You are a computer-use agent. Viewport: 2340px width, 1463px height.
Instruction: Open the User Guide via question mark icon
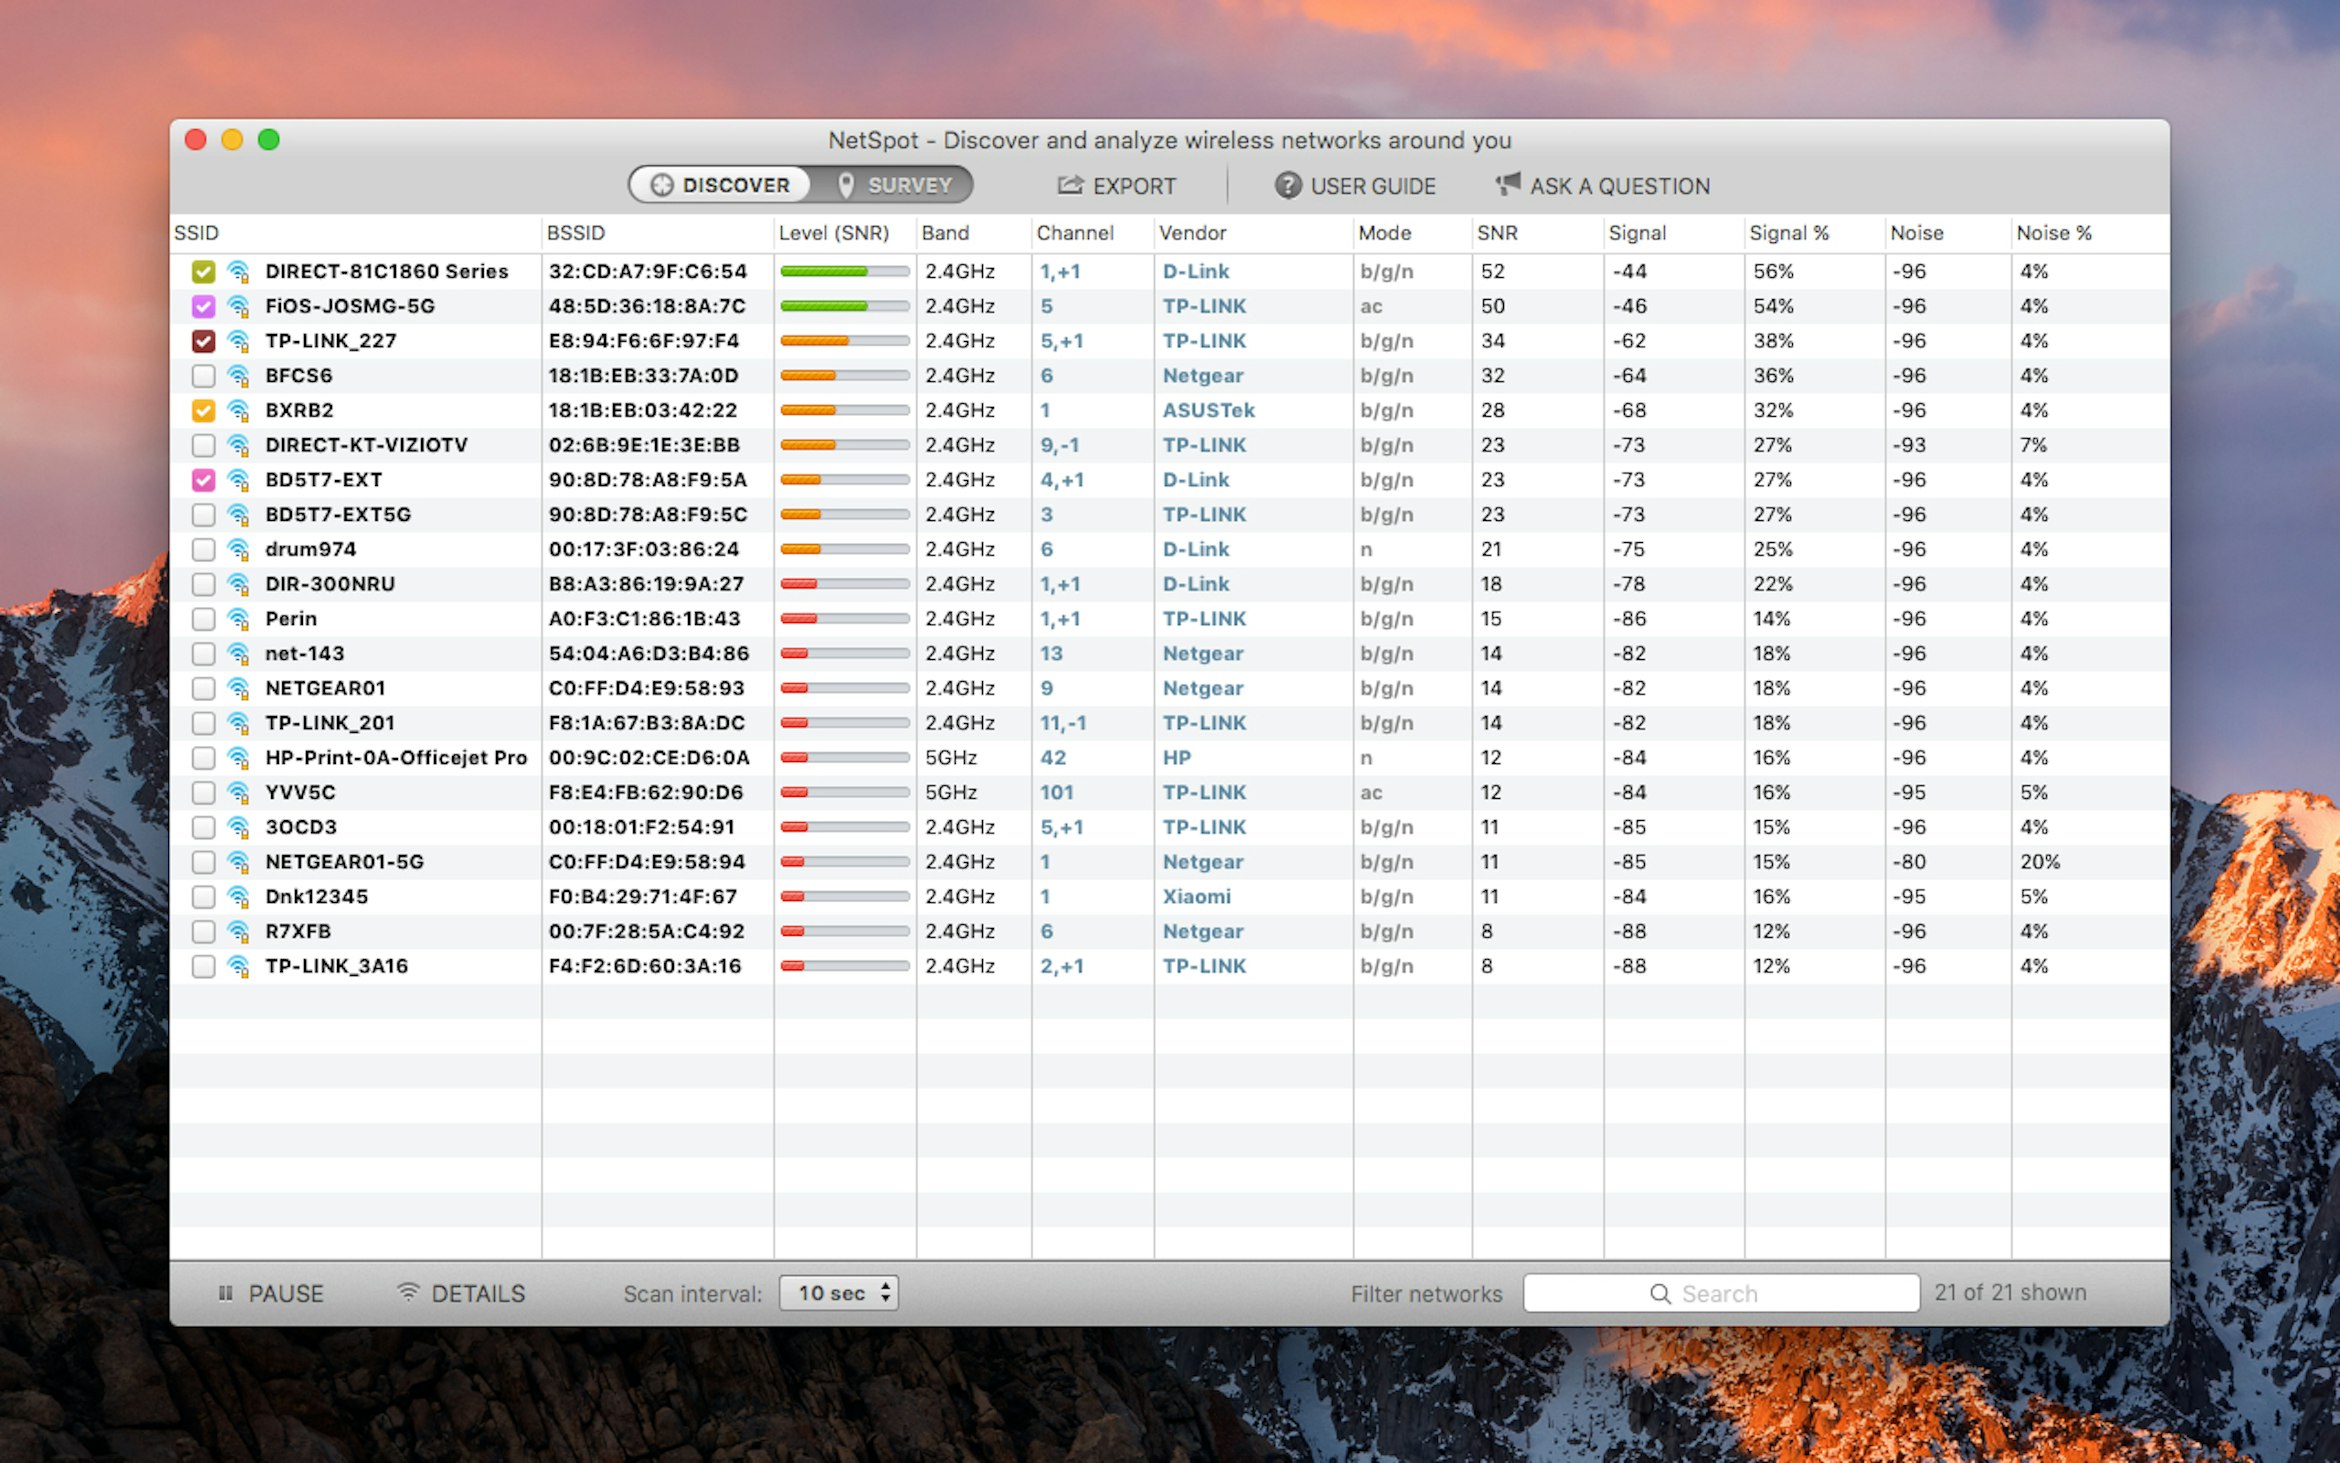click(x=1288, y=185)
